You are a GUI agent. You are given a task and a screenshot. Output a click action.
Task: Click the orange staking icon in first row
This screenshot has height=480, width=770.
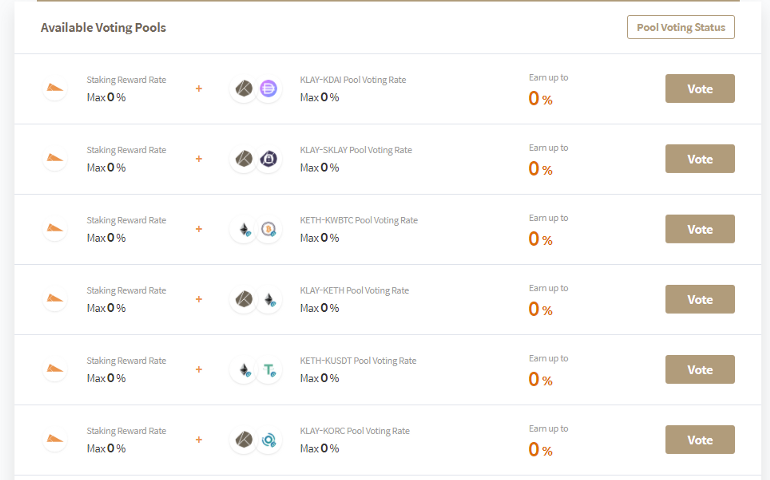55,88
